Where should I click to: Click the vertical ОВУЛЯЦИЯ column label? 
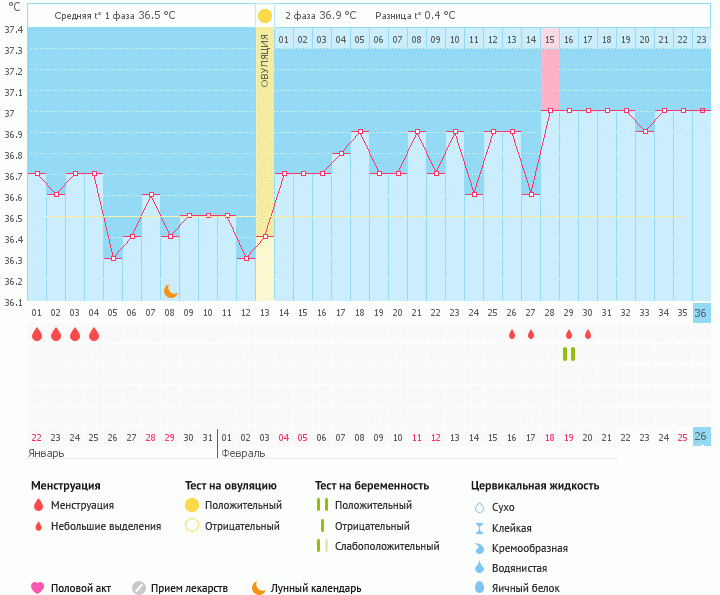pos(265,60)
